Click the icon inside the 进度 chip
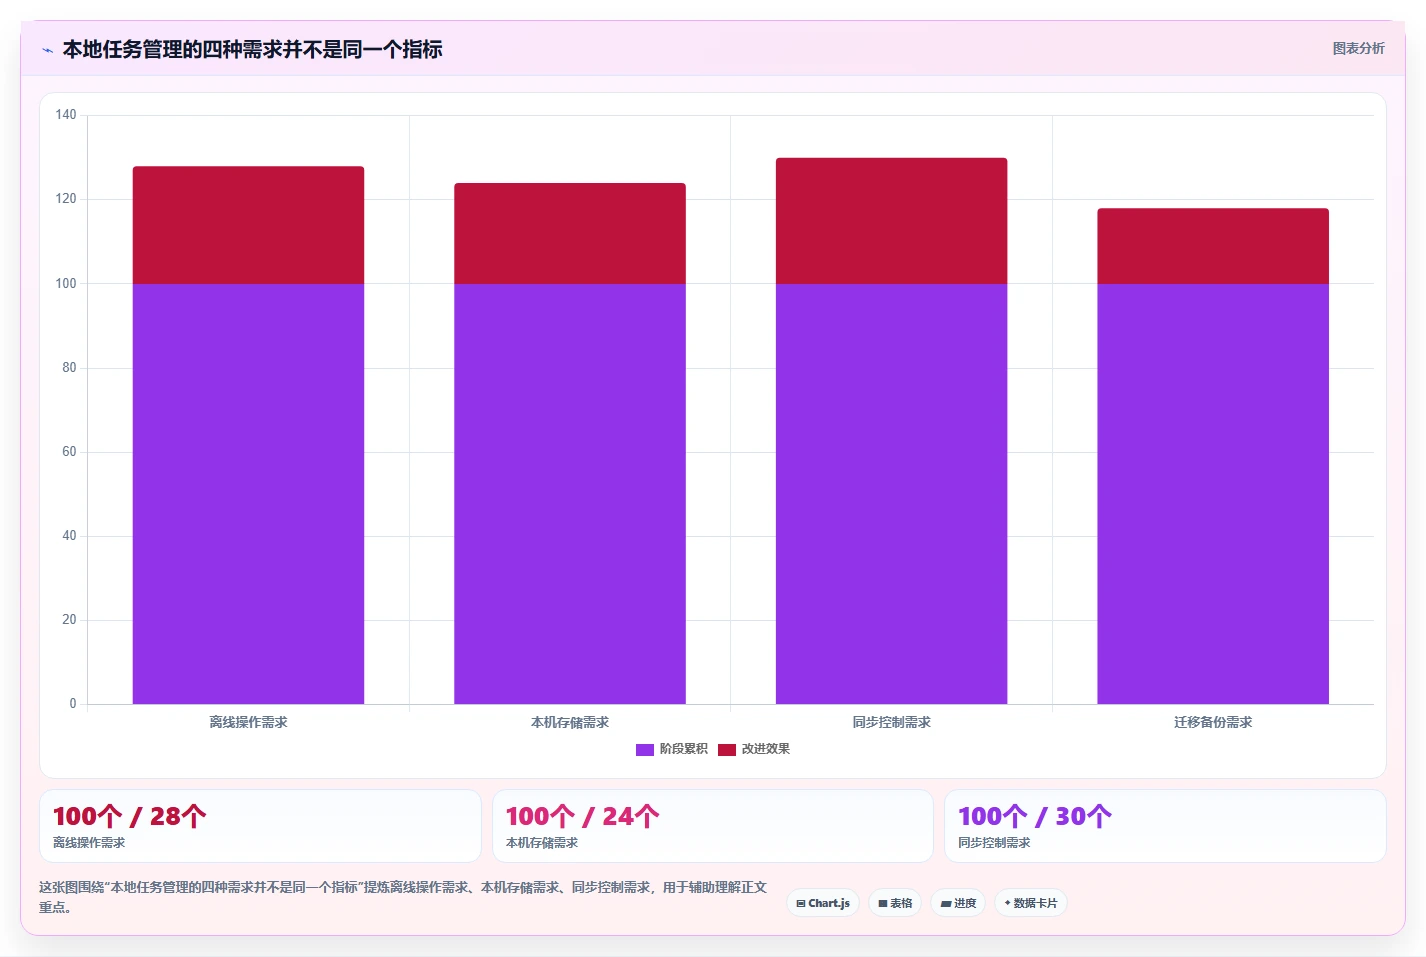The image size is (1426, 957). pyautogui.click(x=946, y=903)
